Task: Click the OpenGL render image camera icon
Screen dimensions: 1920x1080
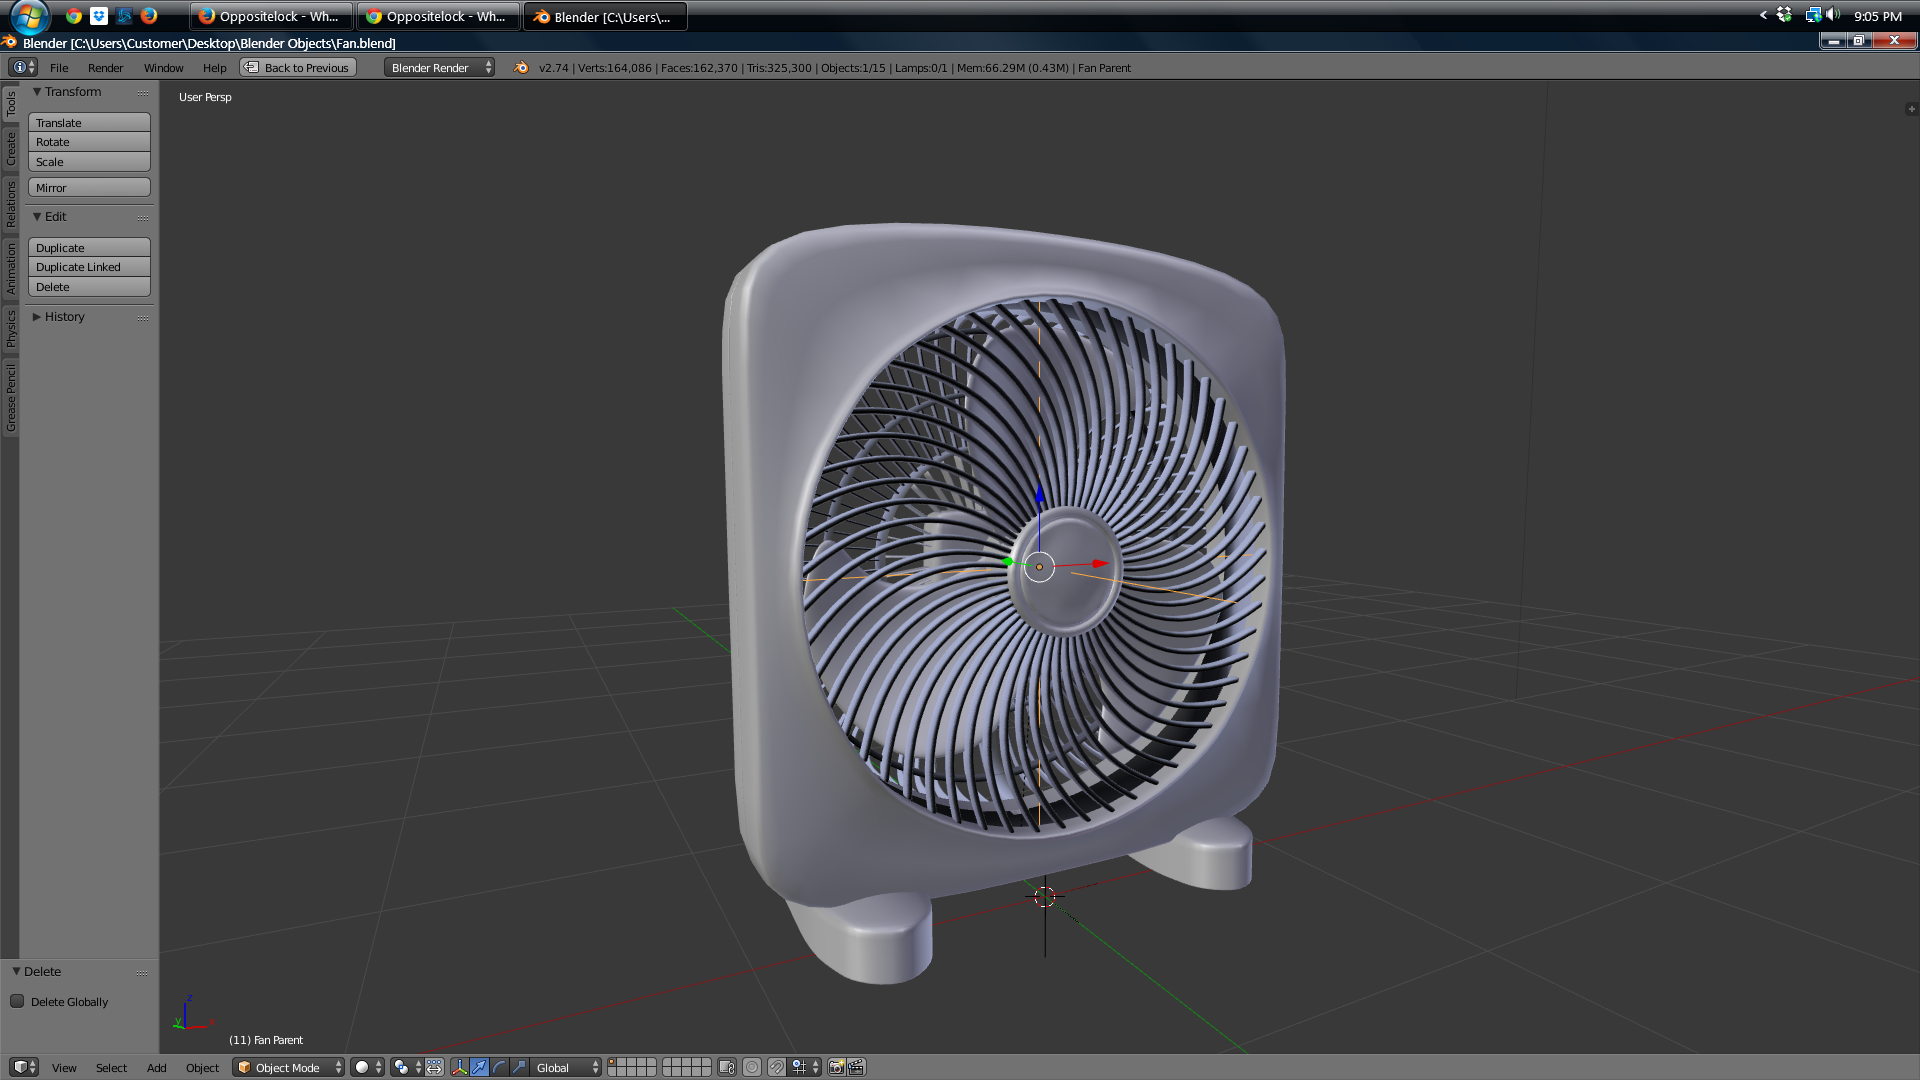Action: [x=837, y=1067]
